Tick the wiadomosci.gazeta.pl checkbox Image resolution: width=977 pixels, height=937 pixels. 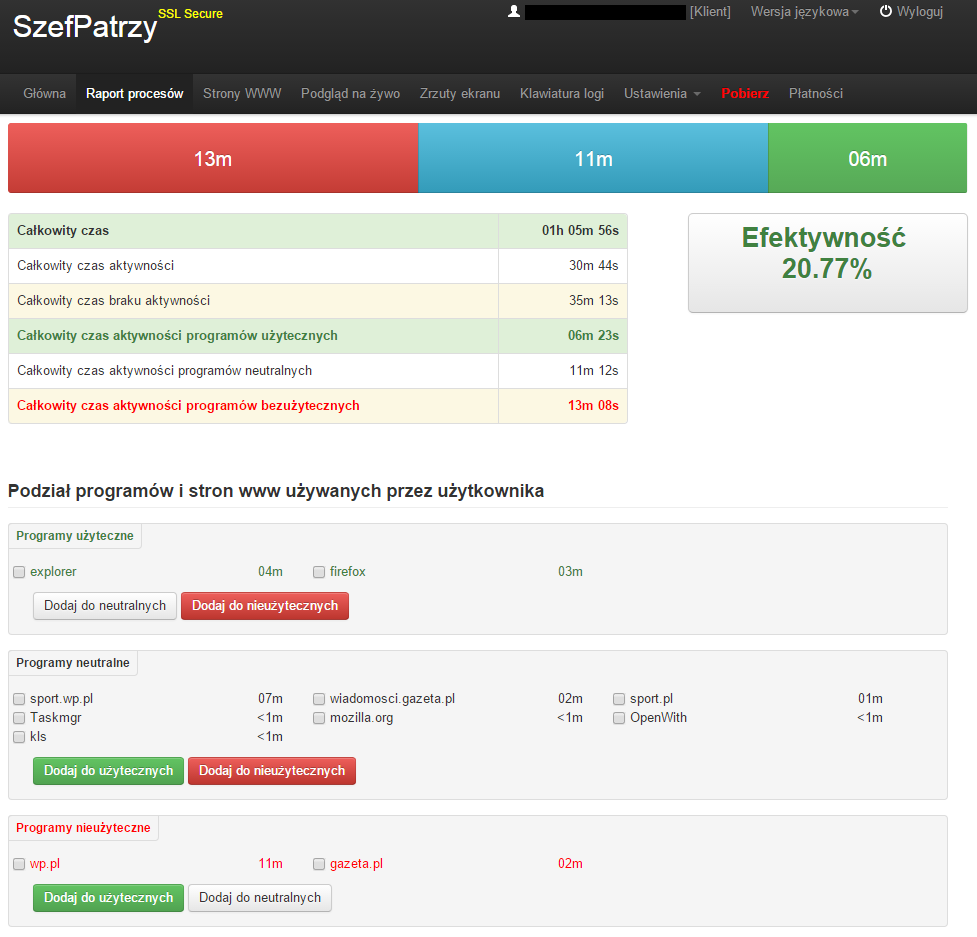[319, 699]
